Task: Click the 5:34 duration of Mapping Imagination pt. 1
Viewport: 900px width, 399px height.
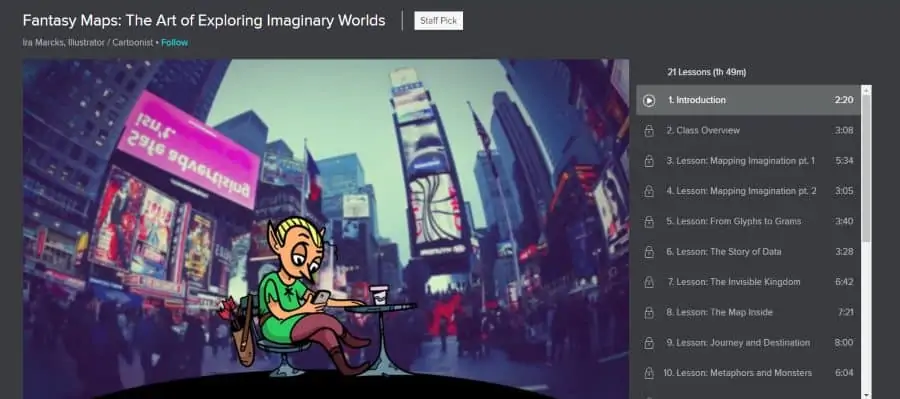Action: [844, 161]
